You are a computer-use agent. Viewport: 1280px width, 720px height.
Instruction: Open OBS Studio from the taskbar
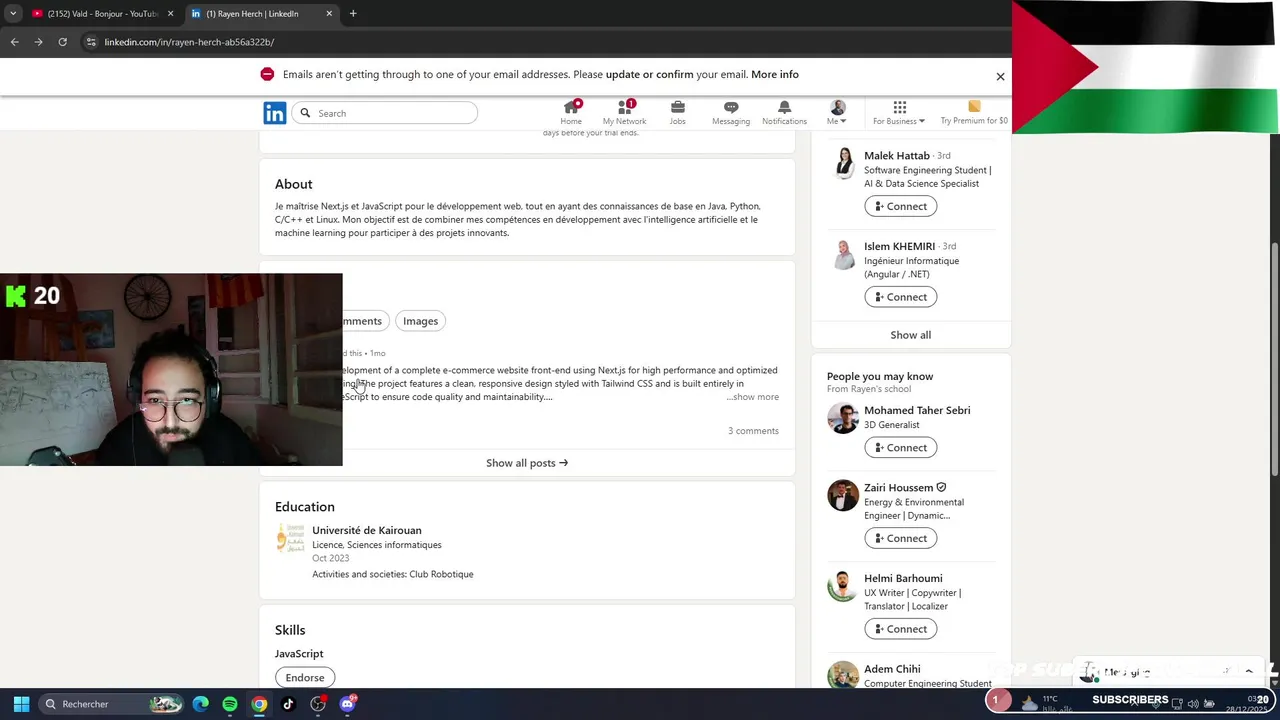coord(318,704)
